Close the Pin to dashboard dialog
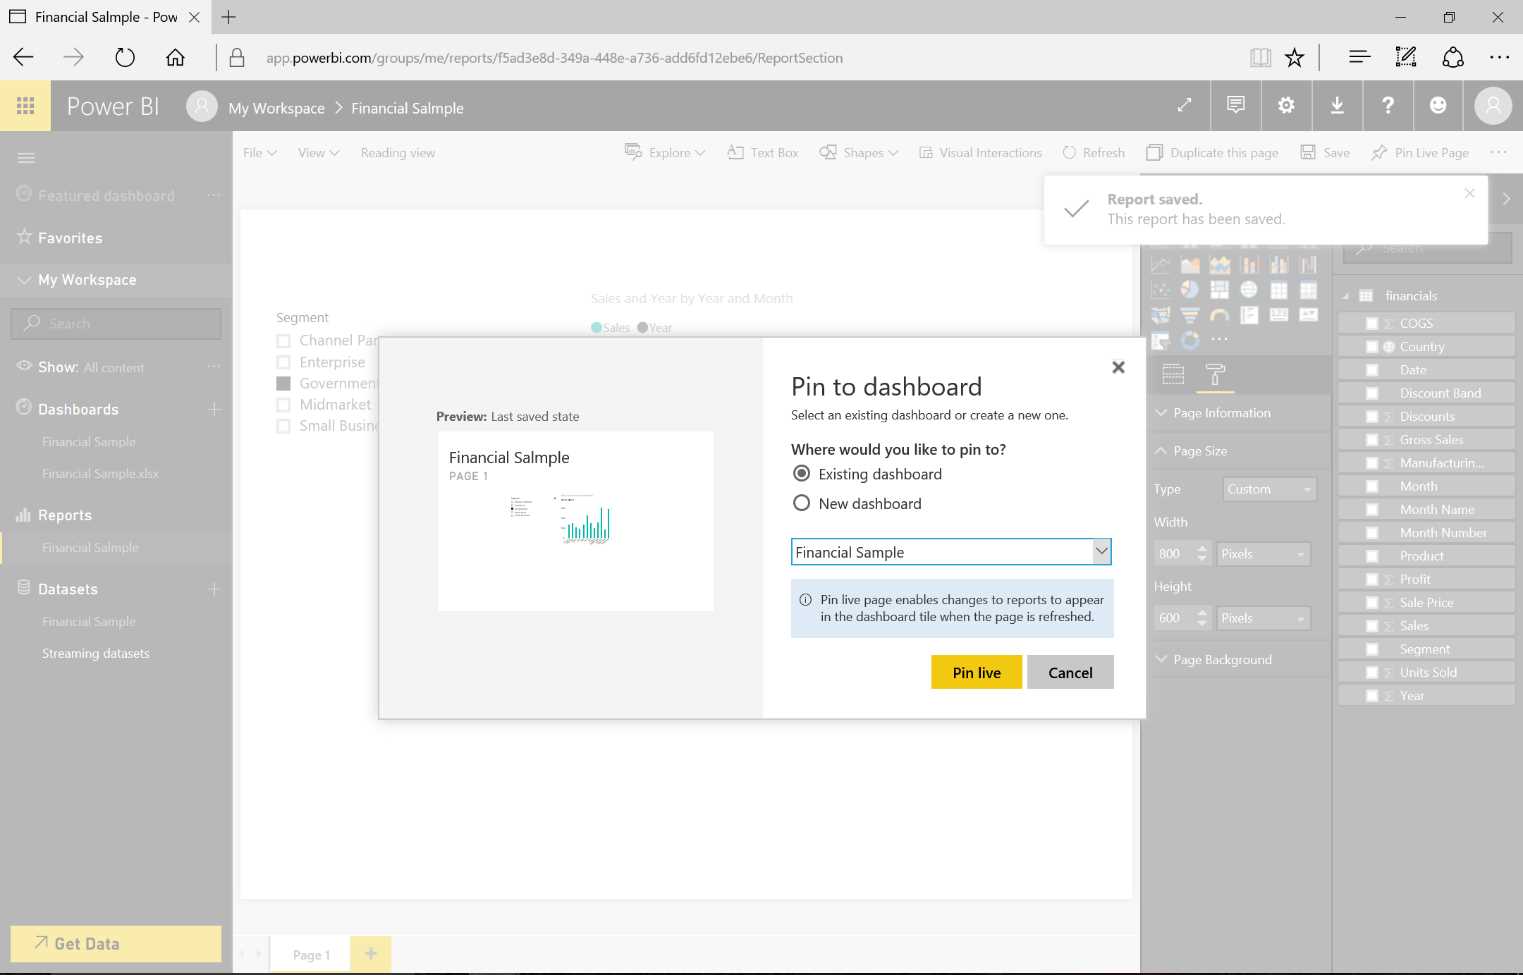 [1118, 367]
